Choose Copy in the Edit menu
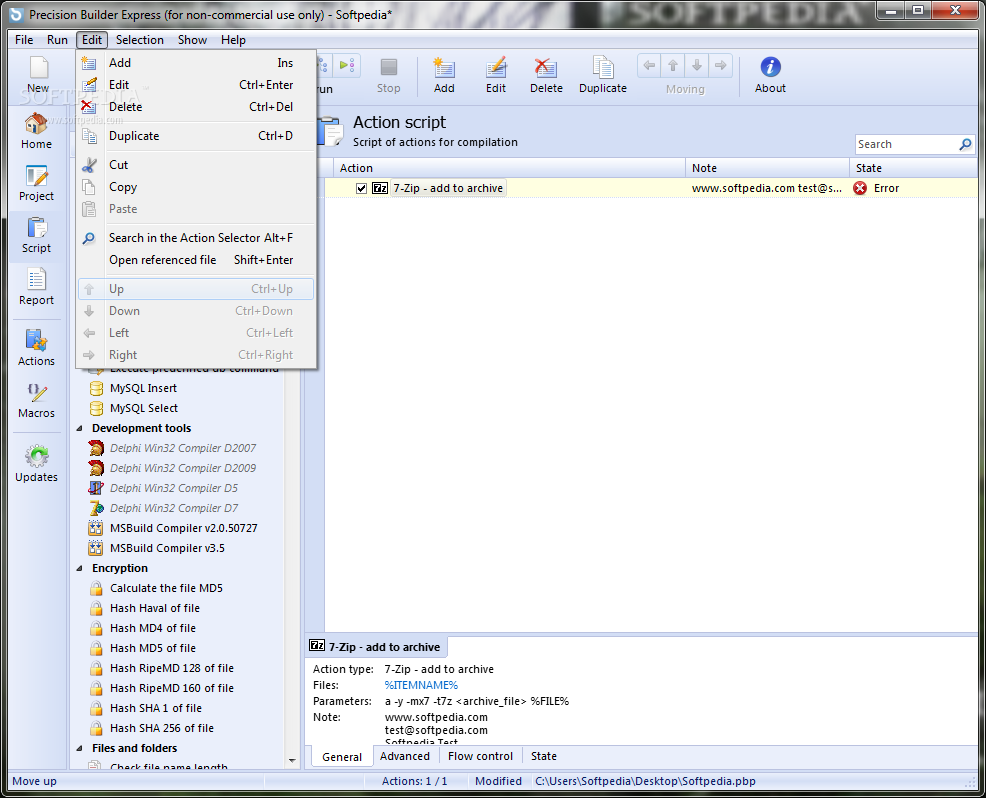 coord(196,187)
